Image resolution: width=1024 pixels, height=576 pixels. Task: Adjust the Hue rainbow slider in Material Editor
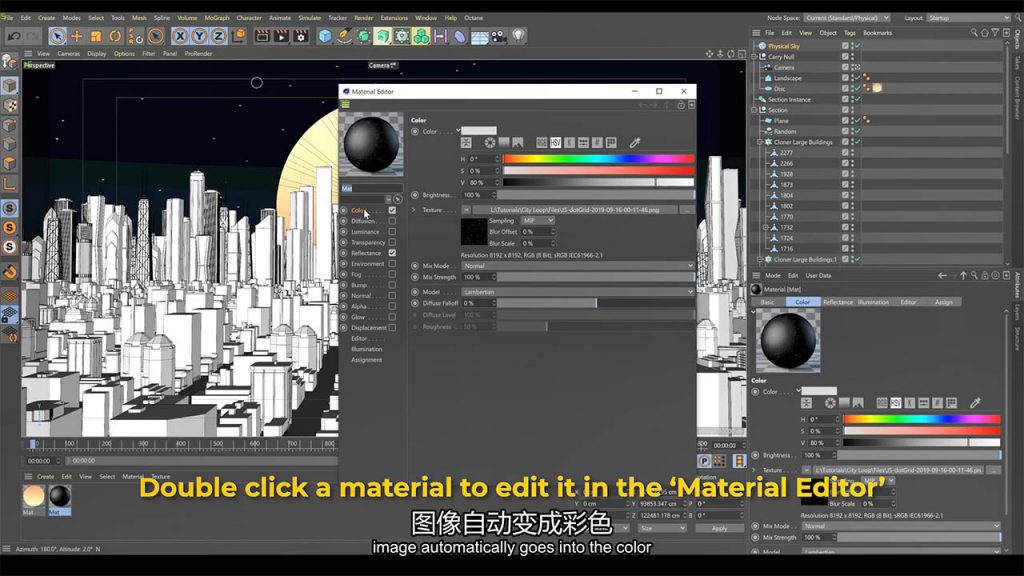(598, 159)
